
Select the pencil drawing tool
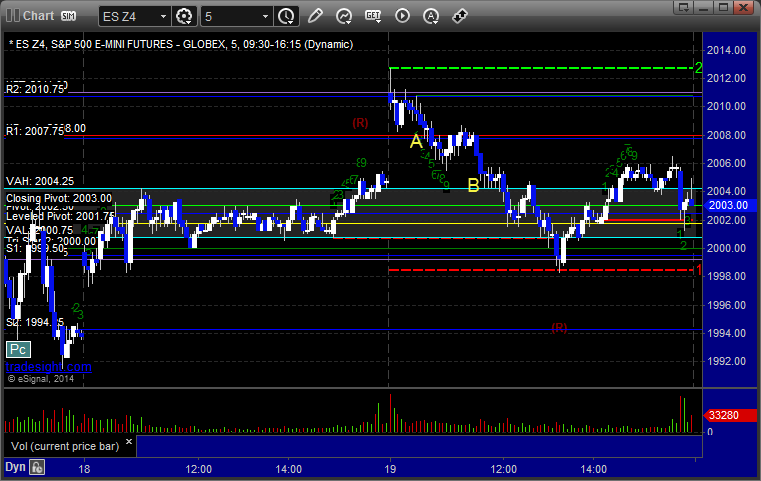(315, 16)
